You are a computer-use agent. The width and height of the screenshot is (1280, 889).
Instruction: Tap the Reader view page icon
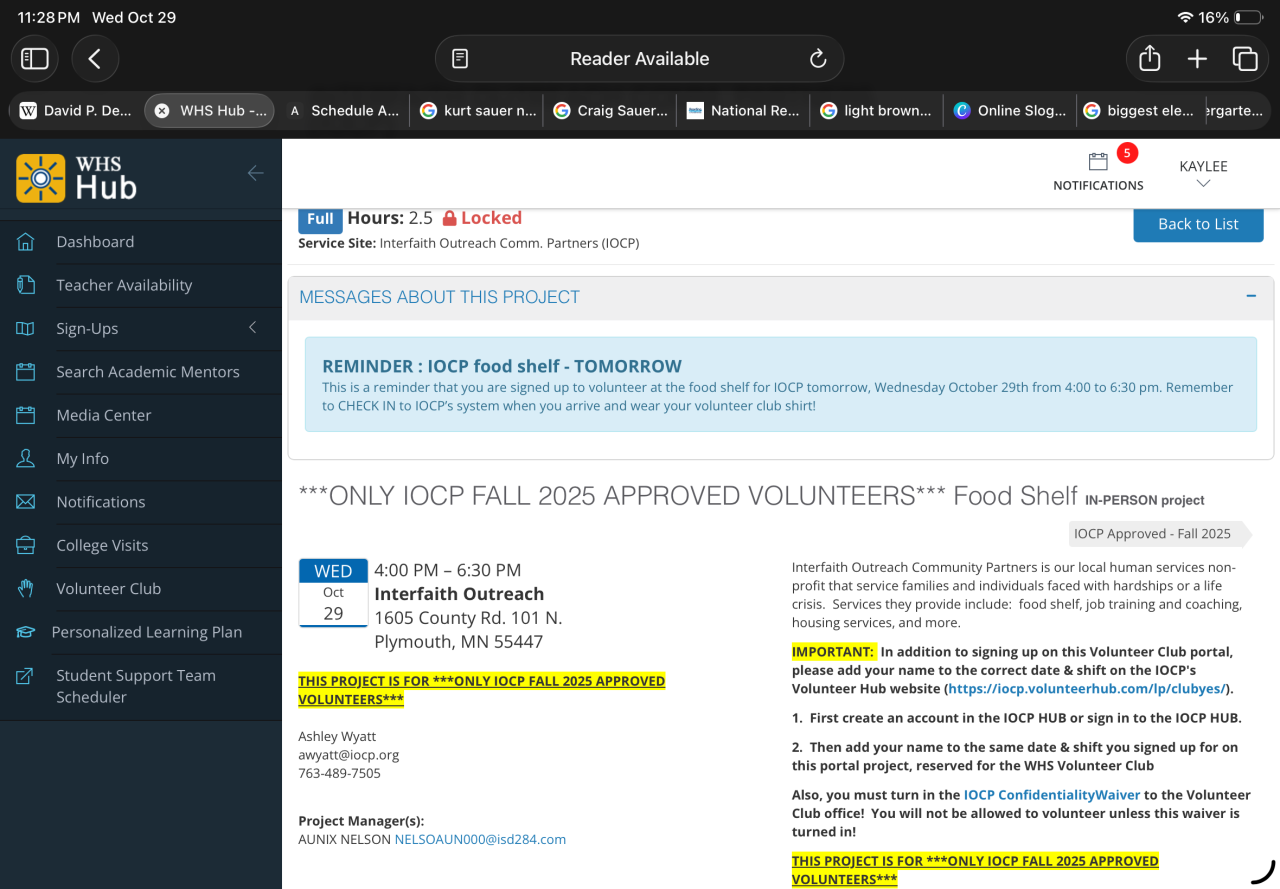point(460,59)
